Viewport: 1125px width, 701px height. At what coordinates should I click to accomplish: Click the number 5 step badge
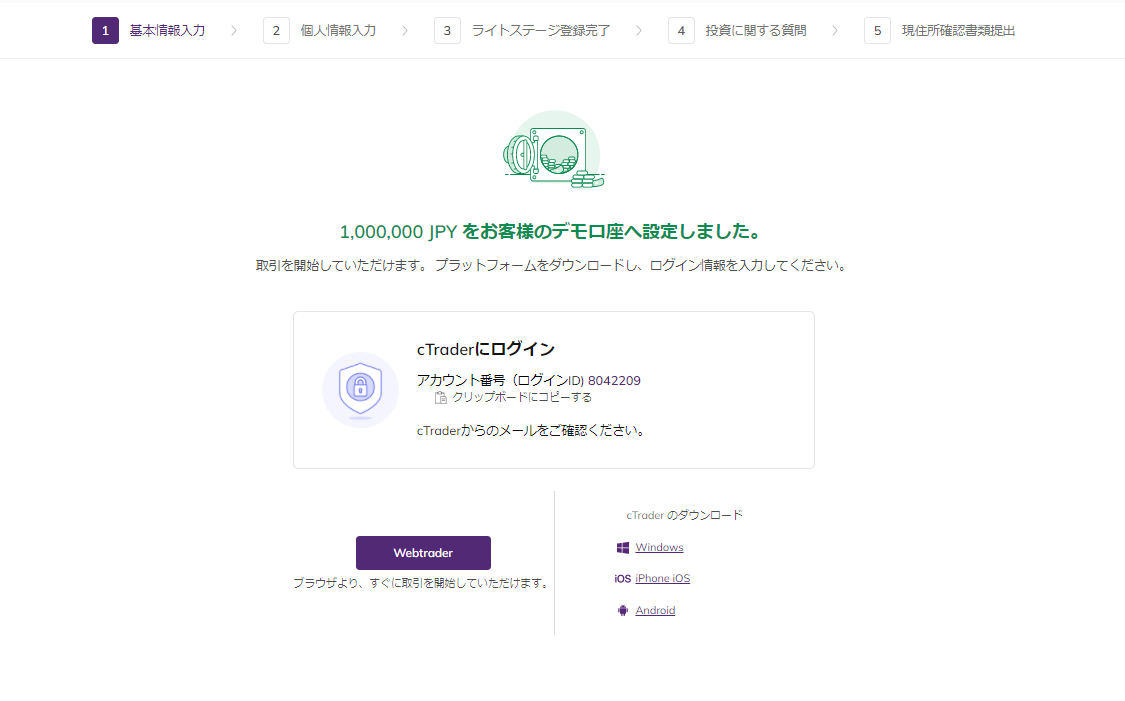(877, 31)
